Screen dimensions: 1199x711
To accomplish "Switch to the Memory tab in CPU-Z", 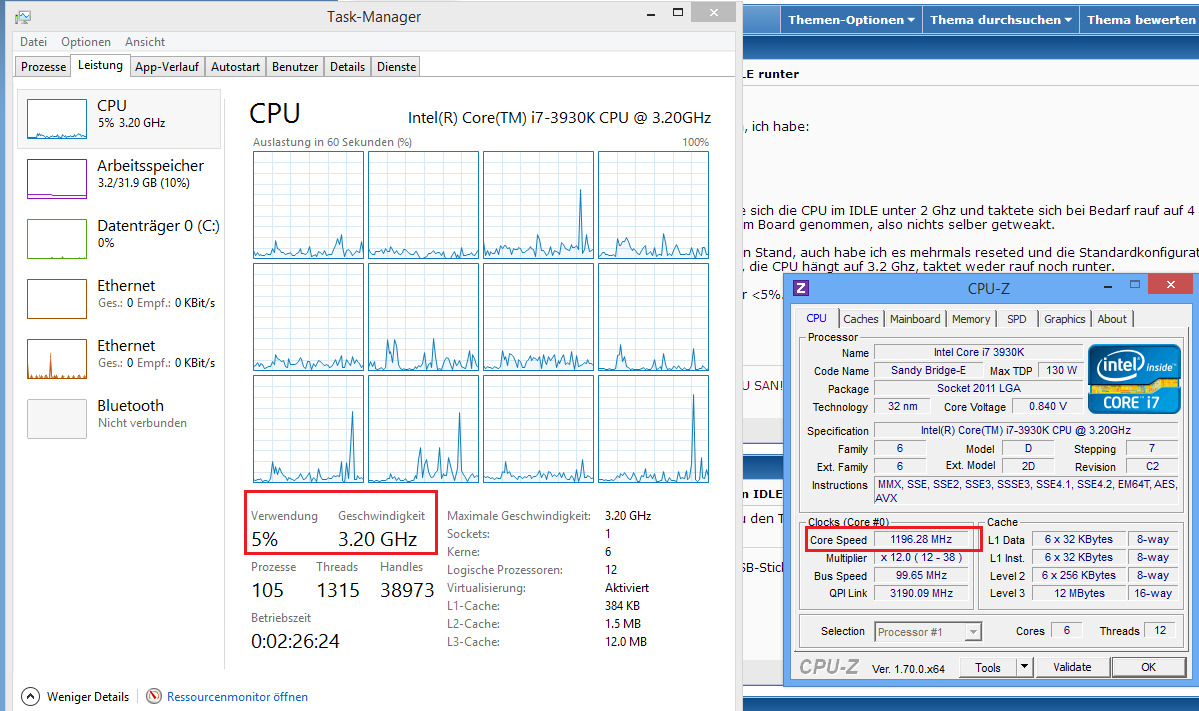I will click(x=970, y=319).
